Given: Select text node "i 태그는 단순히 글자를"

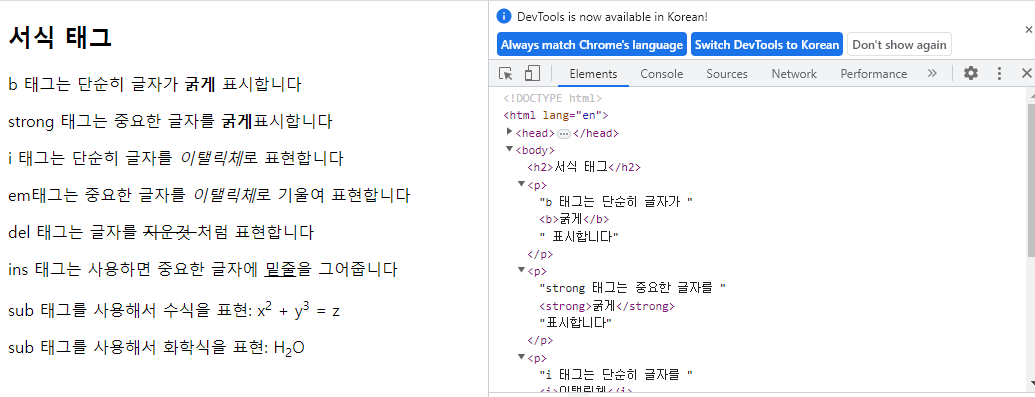Looking at the screenshot, I should [616, 375].
